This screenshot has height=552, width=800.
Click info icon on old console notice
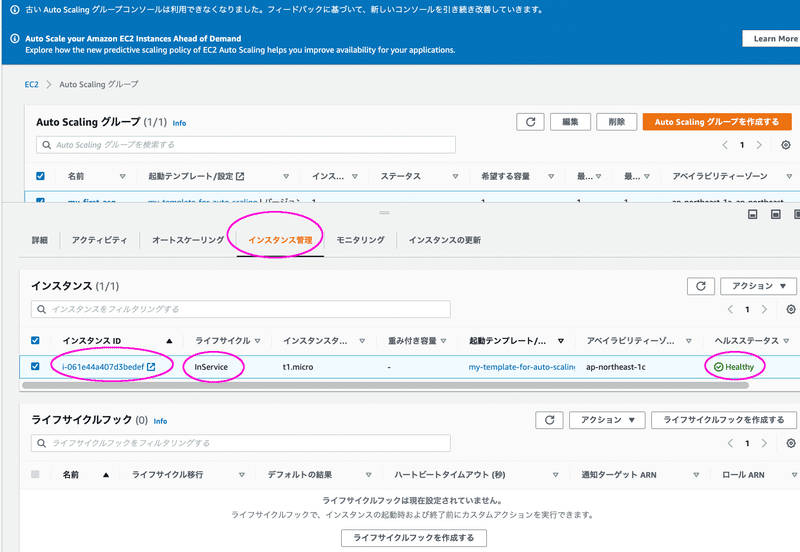pos(15,10)
